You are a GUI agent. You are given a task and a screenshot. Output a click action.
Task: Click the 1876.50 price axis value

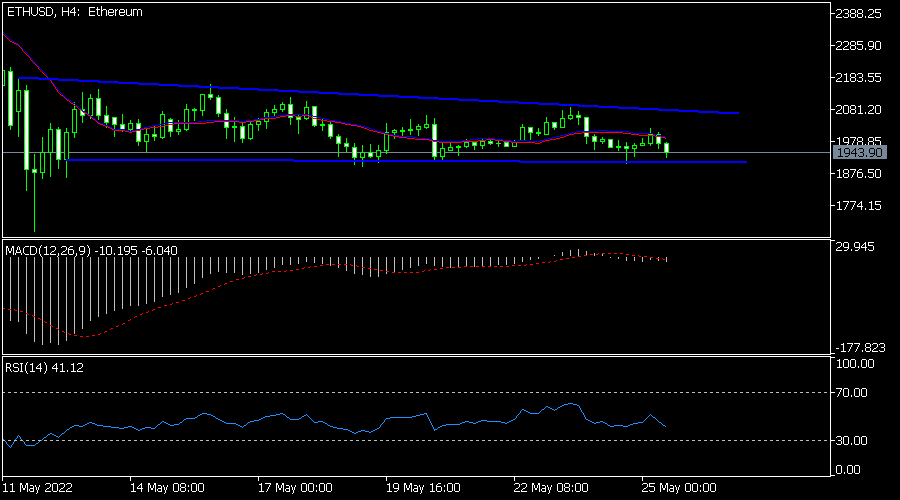coord(858,173)
